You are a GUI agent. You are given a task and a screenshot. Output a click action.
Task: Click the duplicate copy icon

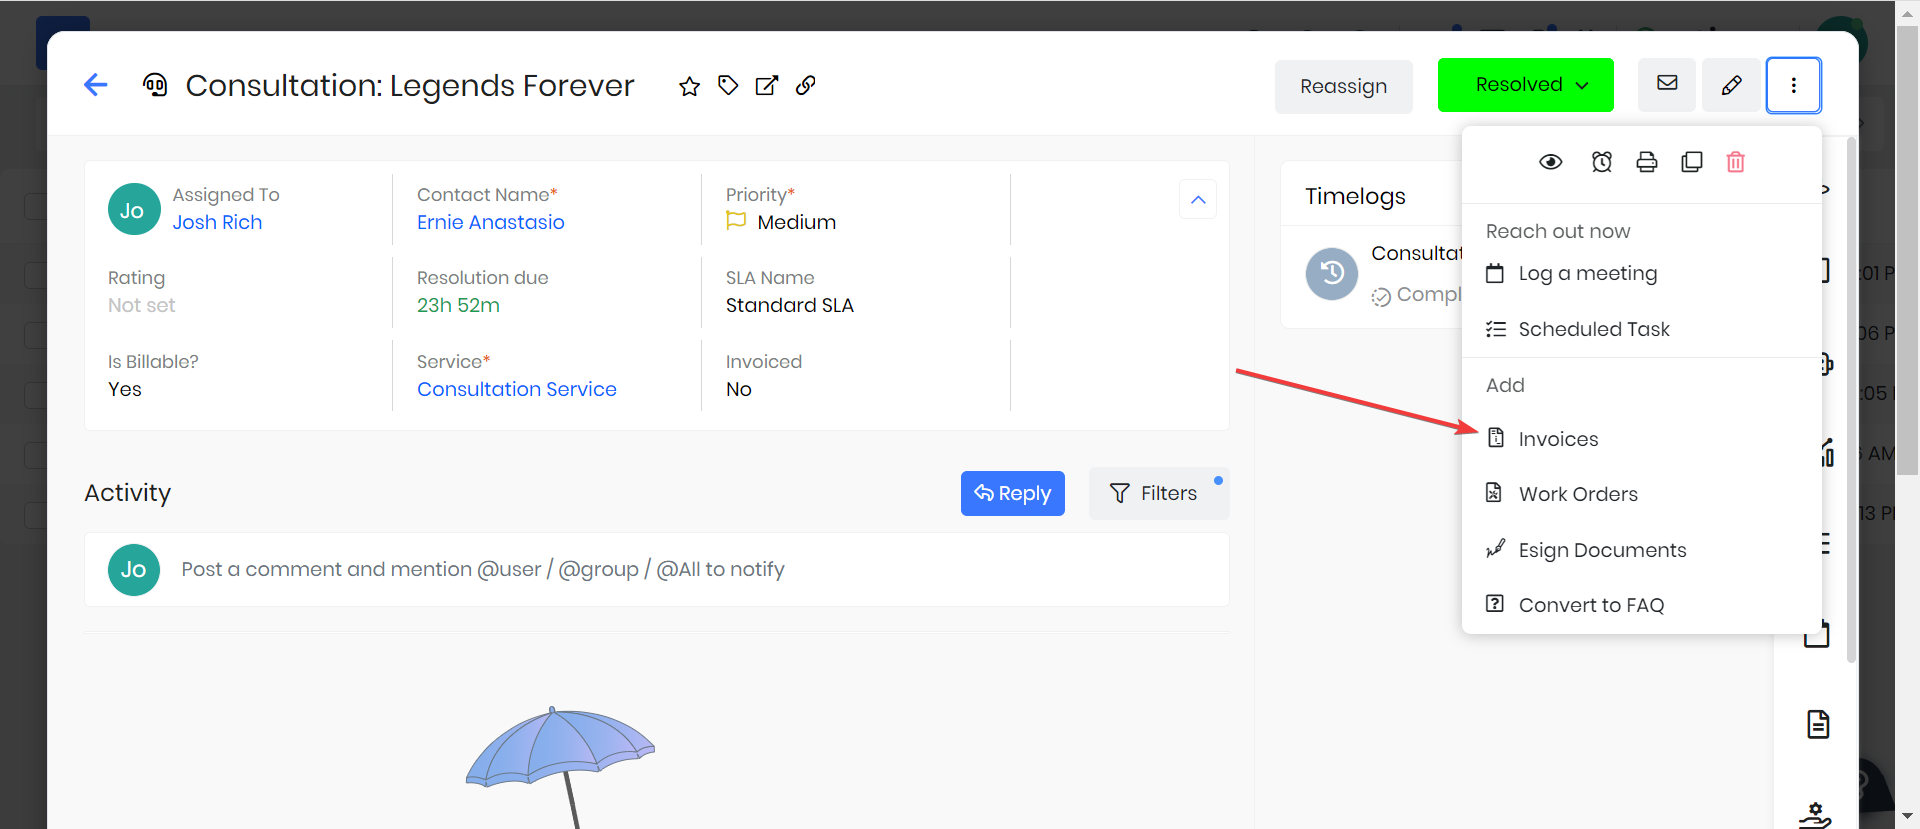[x=1692, y=162]
